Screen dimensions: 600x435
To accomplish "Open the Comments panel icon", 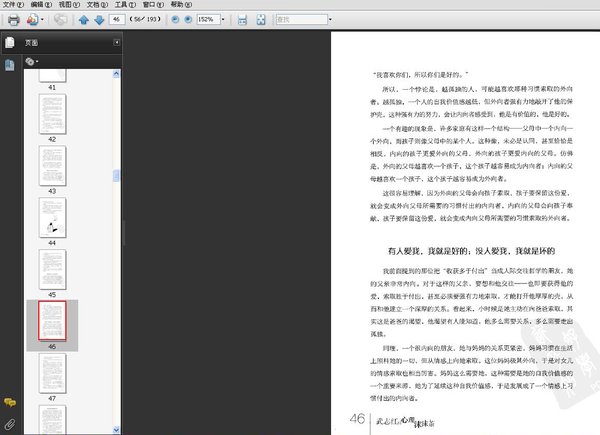I will [x=9, y=402].
